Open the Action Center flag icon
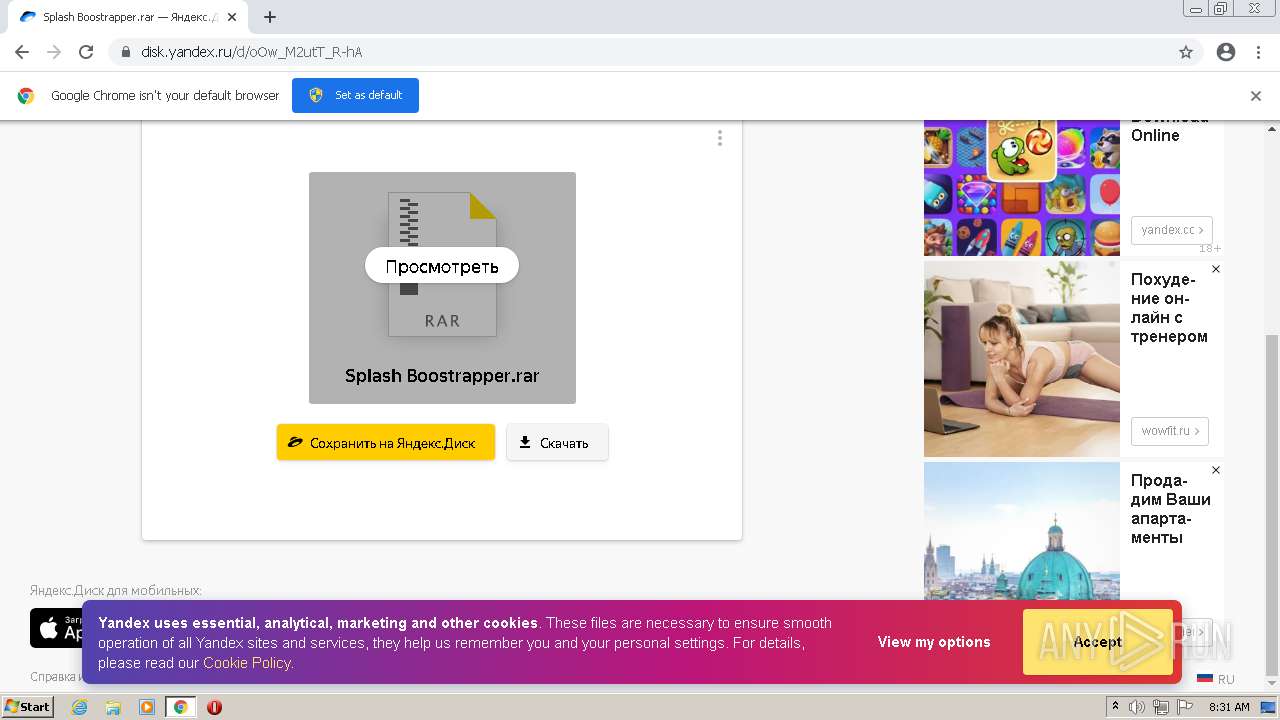This screenshot has height=720, width=1280. coord(1185,707)
